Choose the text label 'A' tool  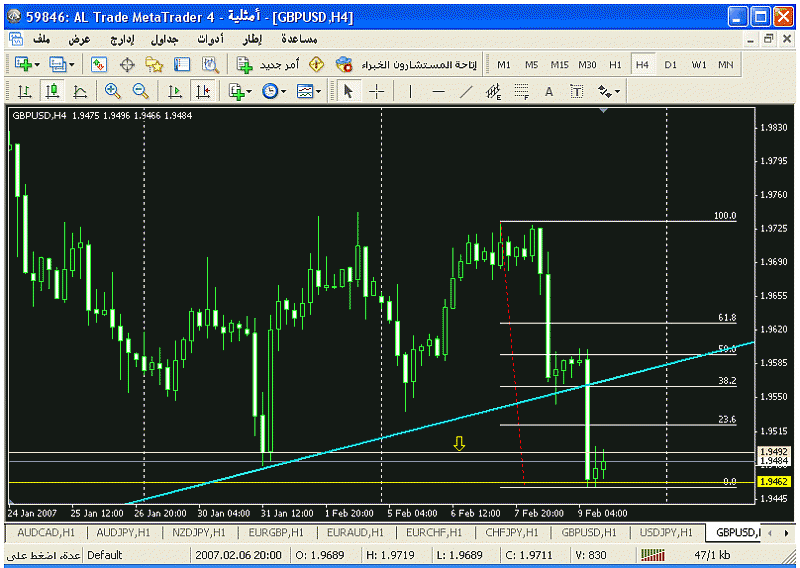tap(548, 91)
